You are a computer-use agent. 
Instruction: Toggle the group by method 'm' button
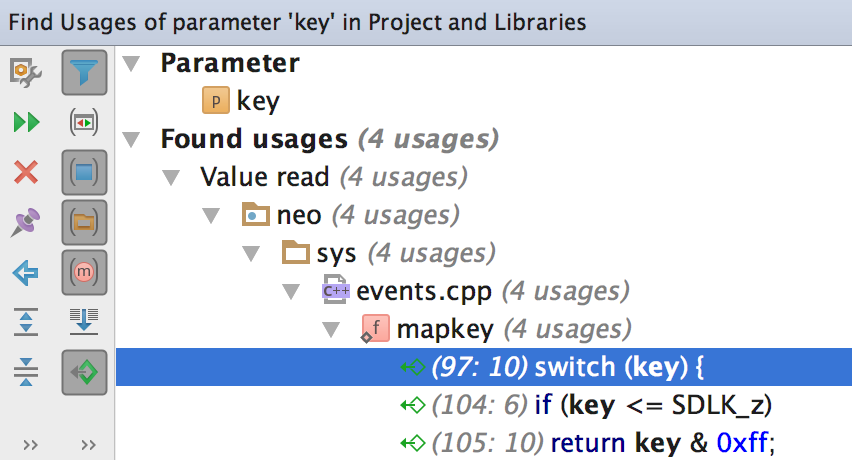click(84, 272)
